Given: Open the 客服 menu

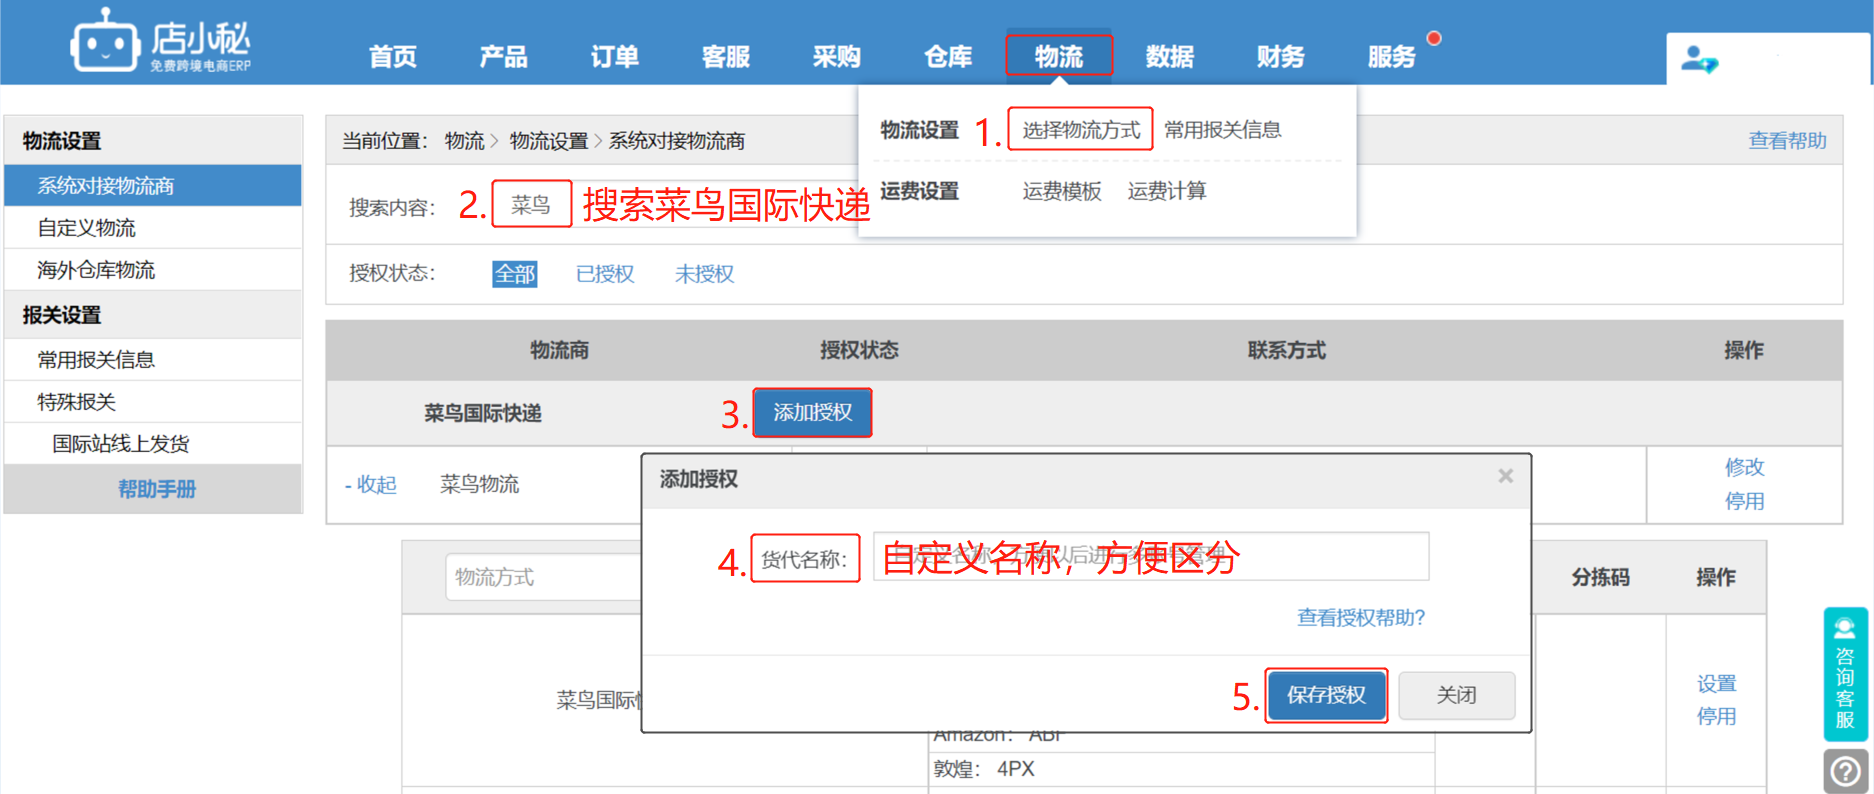Looking at the screenshot, I should coord(726,57).
